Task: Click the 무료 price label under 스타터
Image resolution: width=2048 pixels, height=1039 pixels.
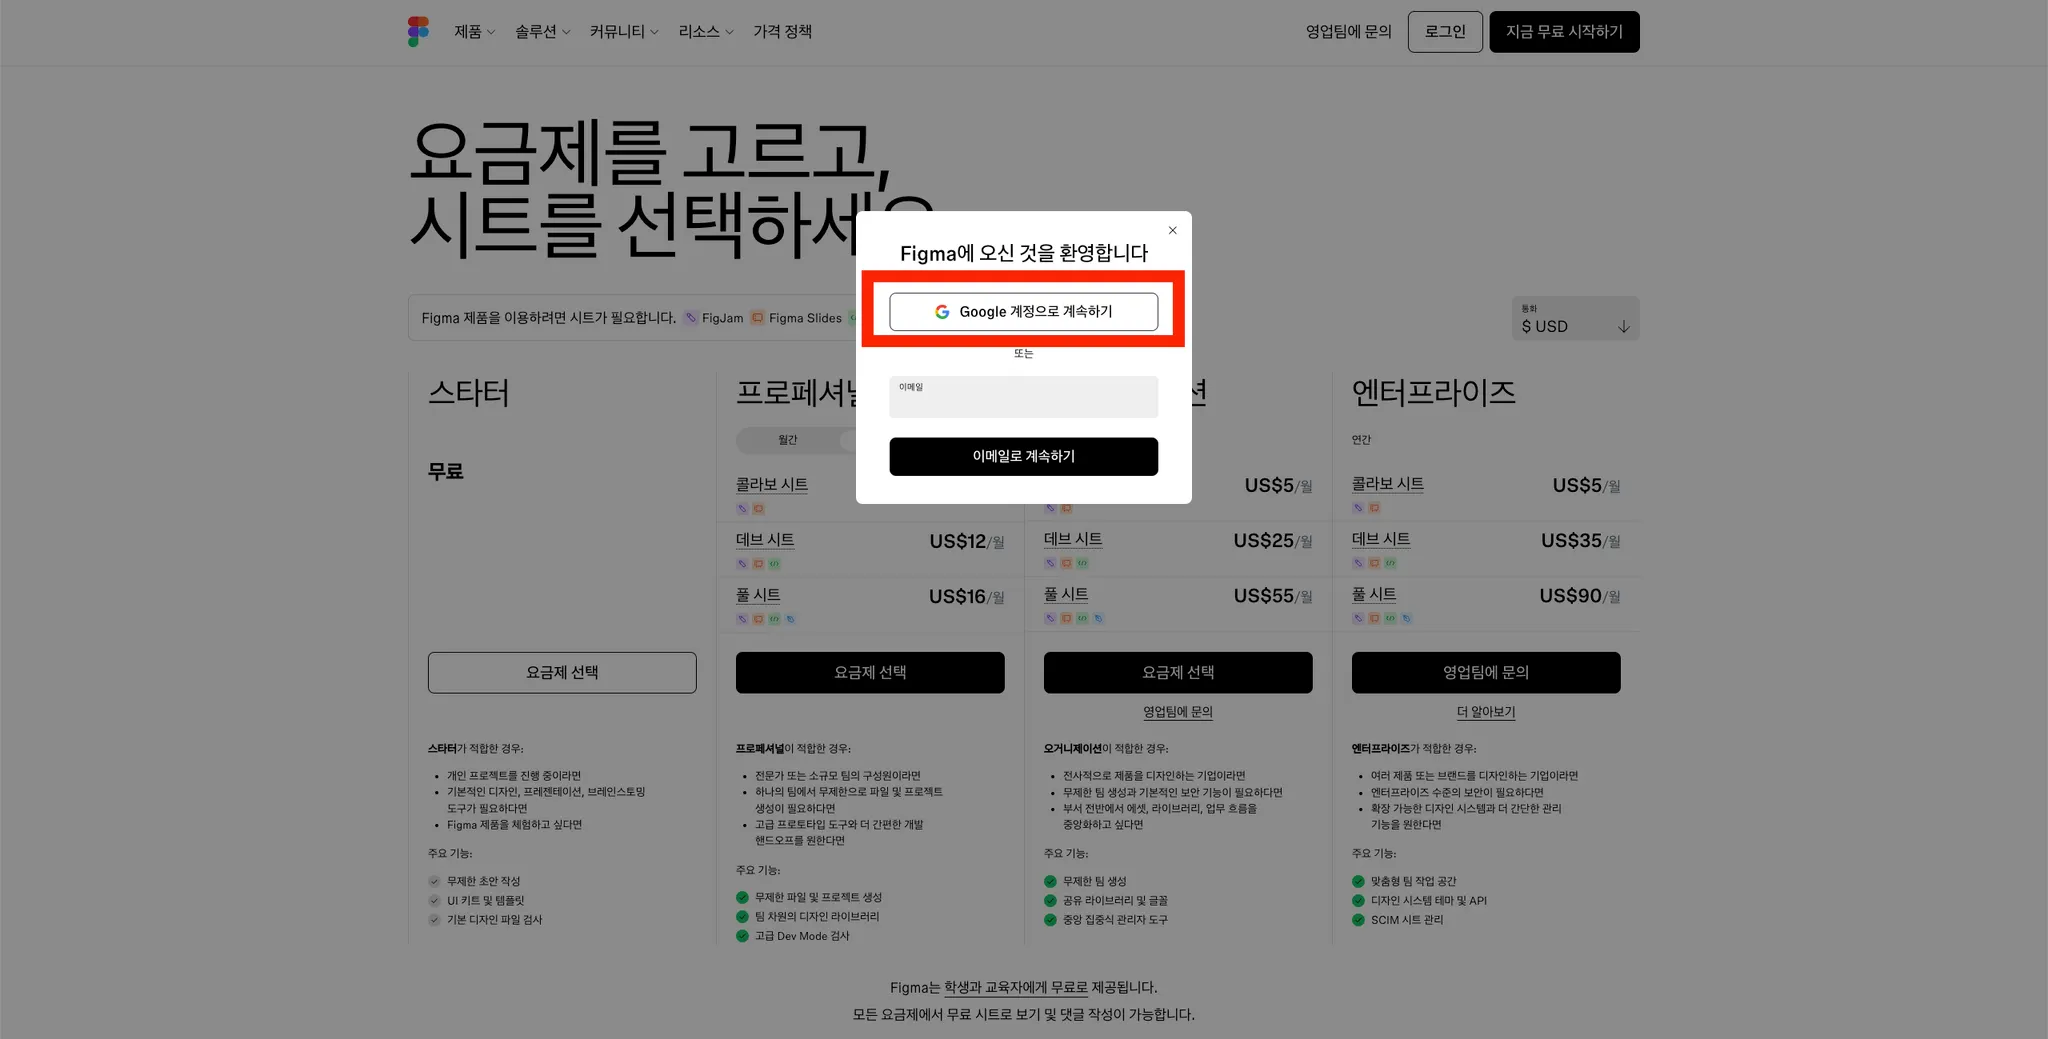Action: pos(446,471)
